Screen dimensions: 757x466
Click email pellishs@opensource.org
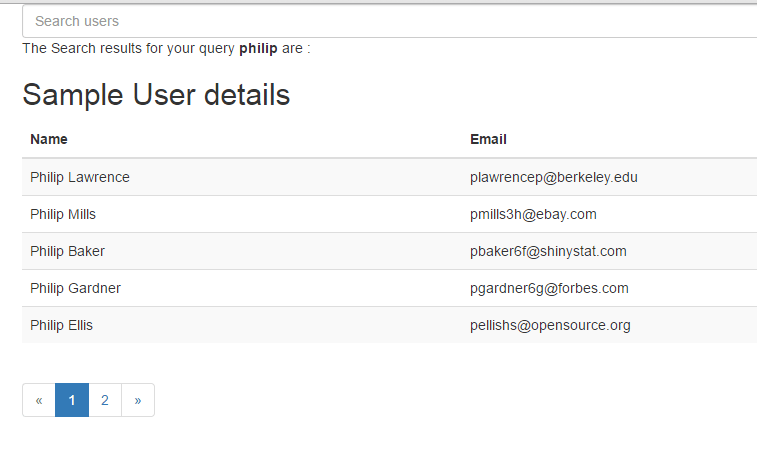point(550,325)
